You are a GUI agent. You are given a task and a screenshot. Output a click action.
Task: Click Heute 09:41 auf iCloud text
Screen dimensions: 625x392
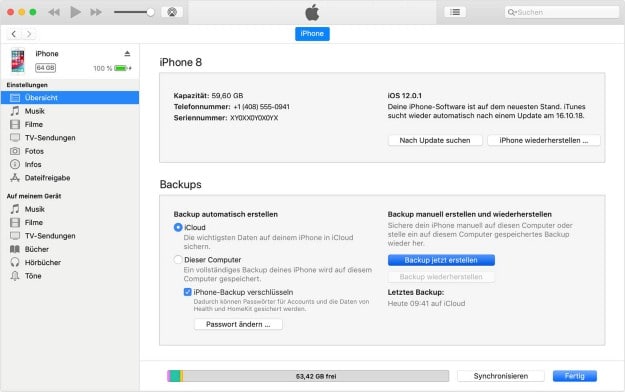[426, 303]
